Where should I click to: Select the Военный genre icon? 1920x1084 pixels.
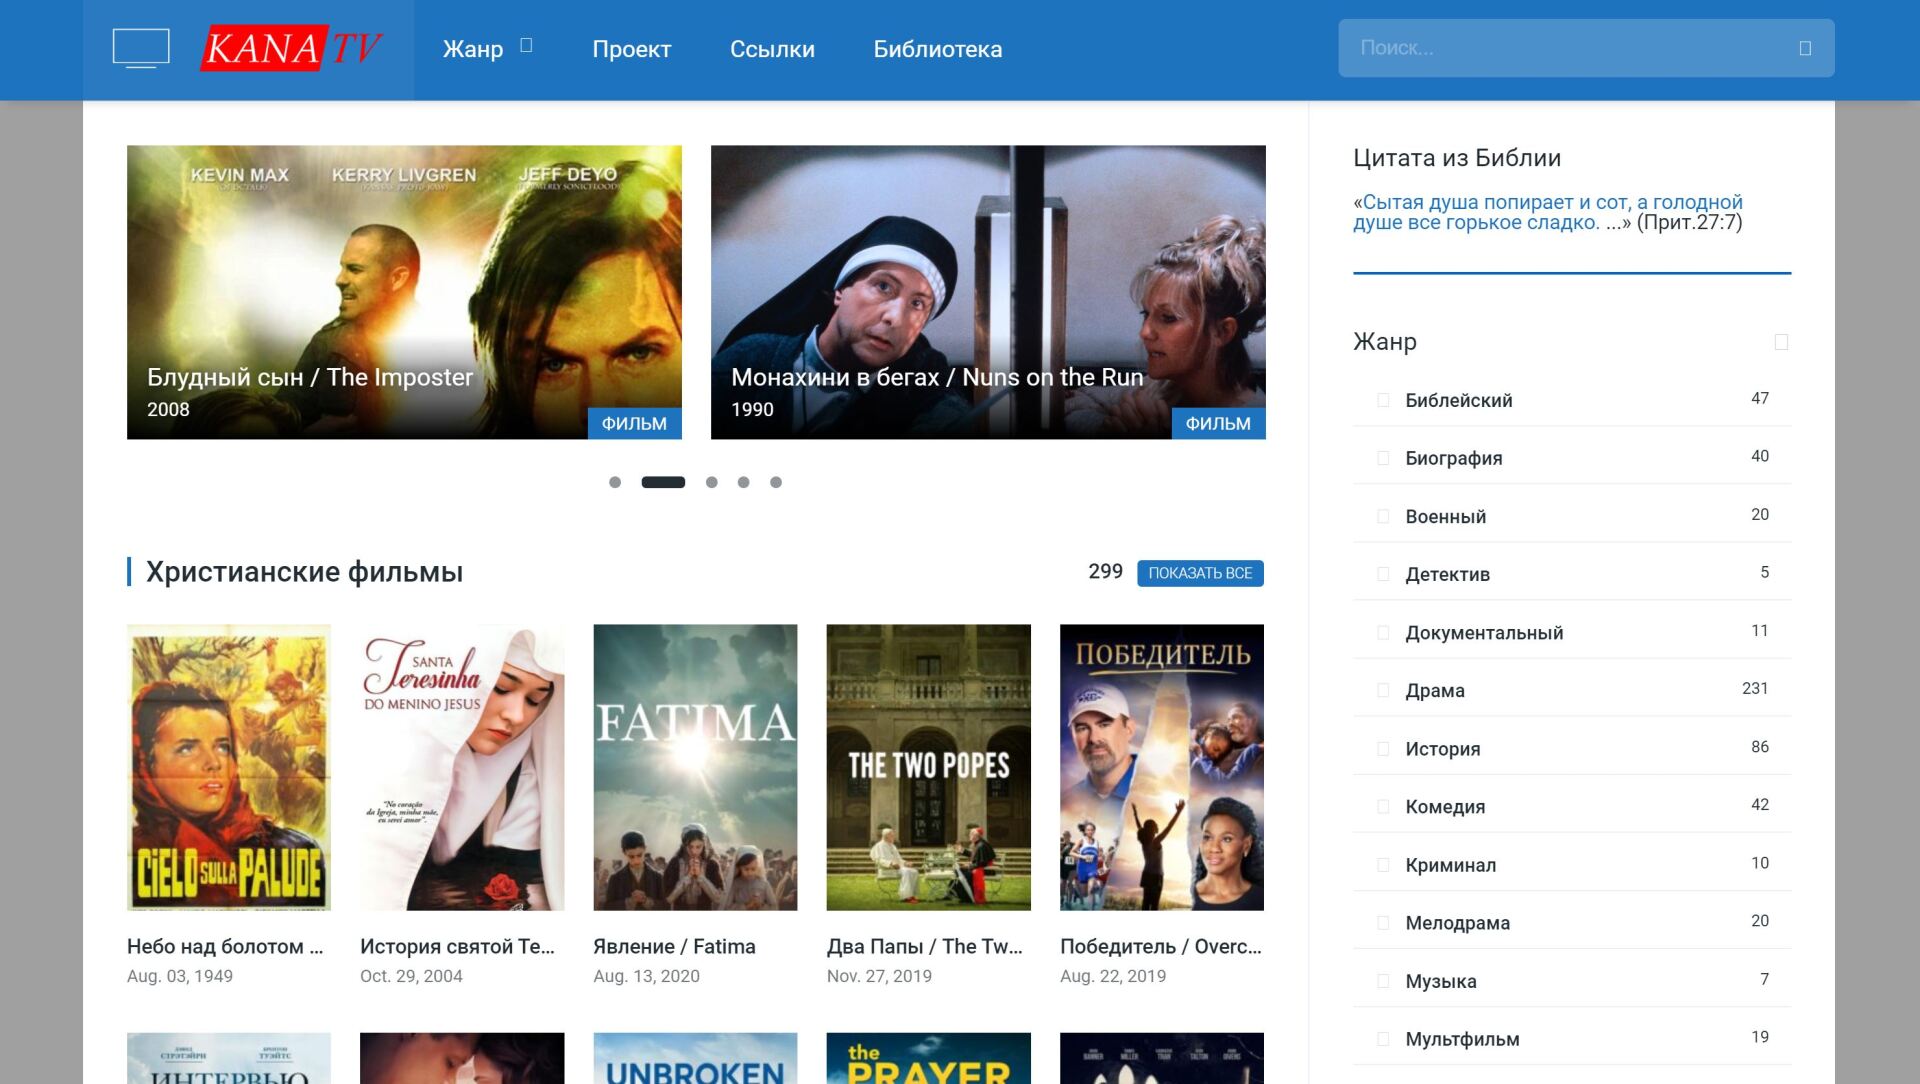(1383, 516)
